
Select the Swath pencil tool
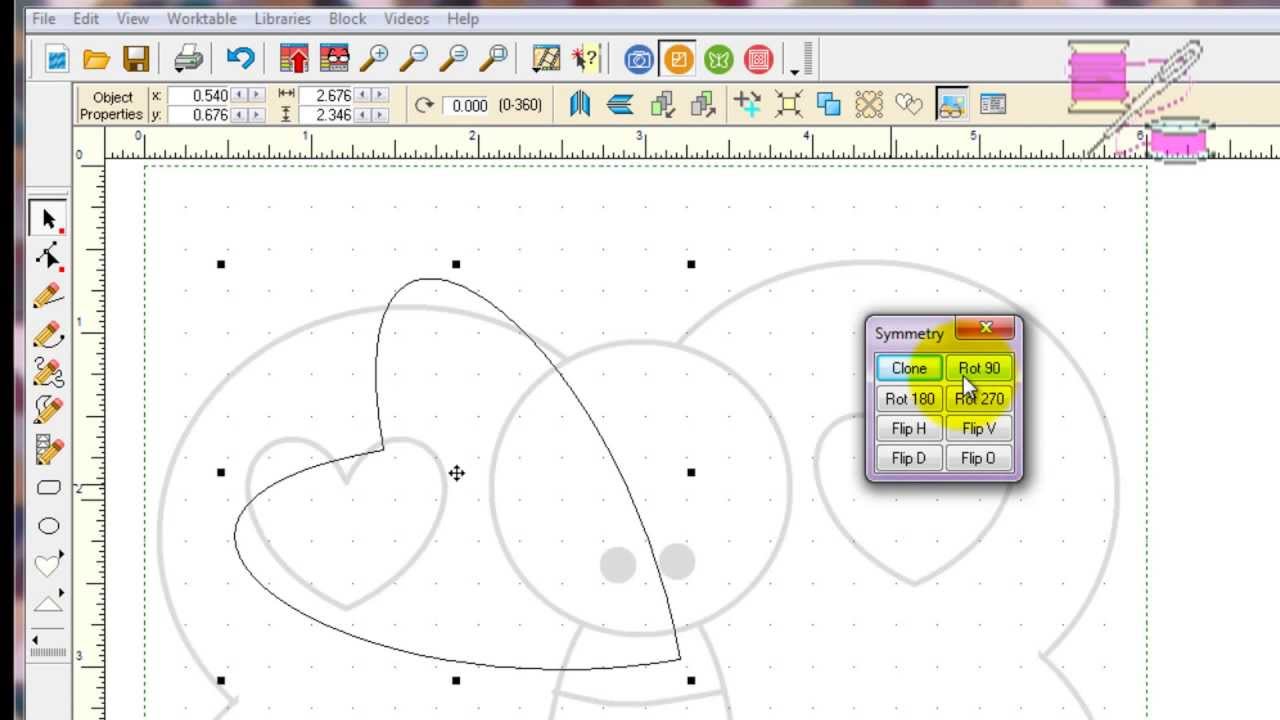tap(48, 449)
